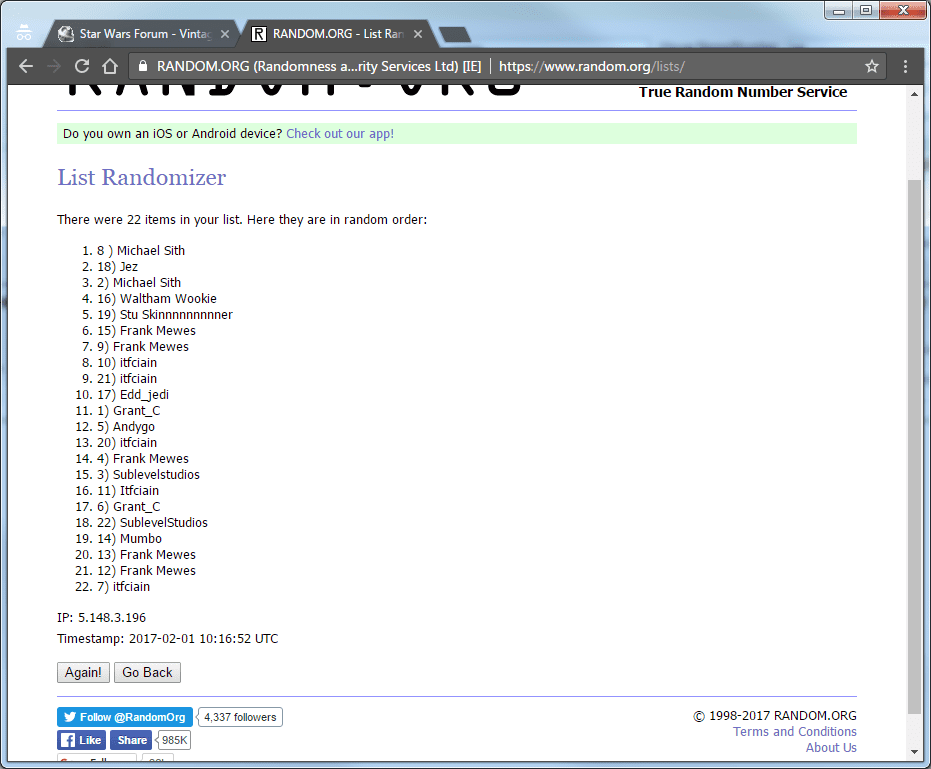The image size is (931, 769).
Task: Open the About Us link
Action: click(831, 748)
